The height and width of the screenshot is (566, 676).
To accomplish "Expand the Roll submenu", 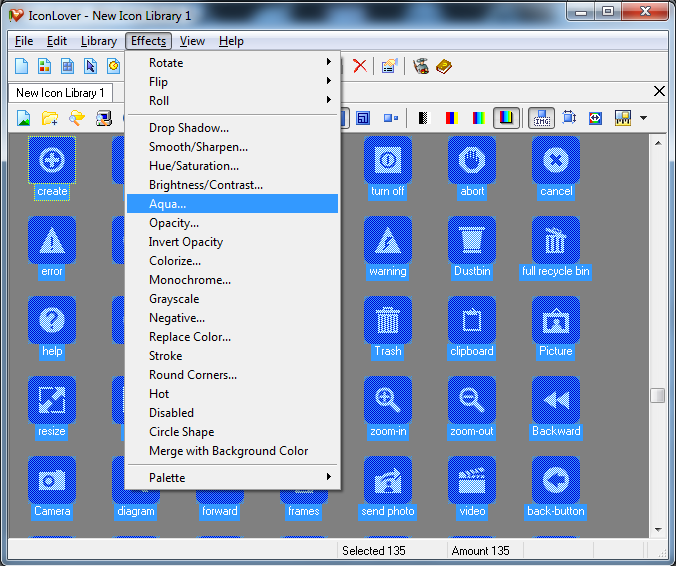I will (232, 100).
